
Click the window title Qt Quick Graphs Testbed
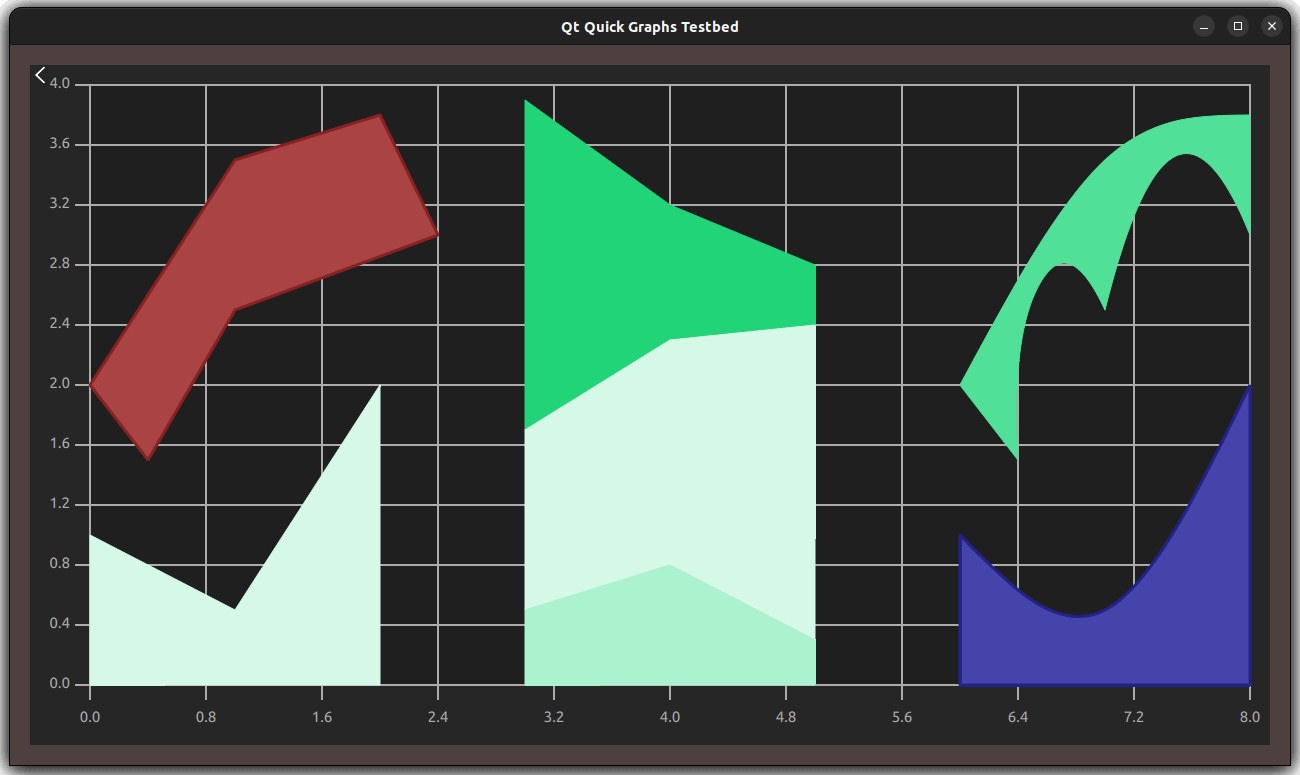(x=650, y=27)
